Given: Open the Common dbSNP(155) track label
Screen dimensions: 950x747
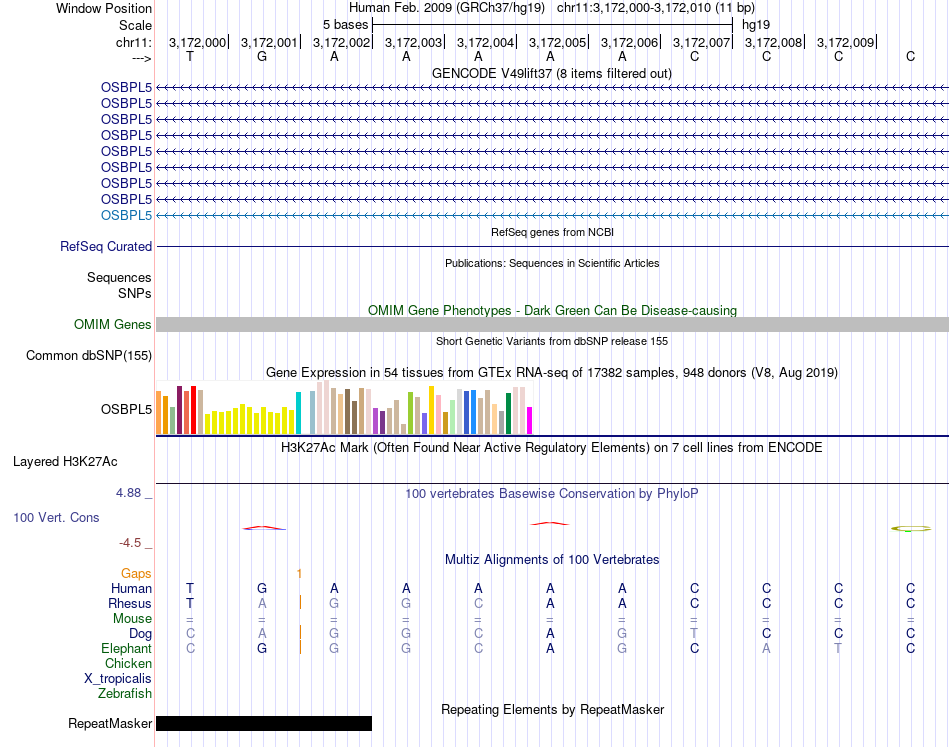Looking at the screenshot, I should click(88, 356).
